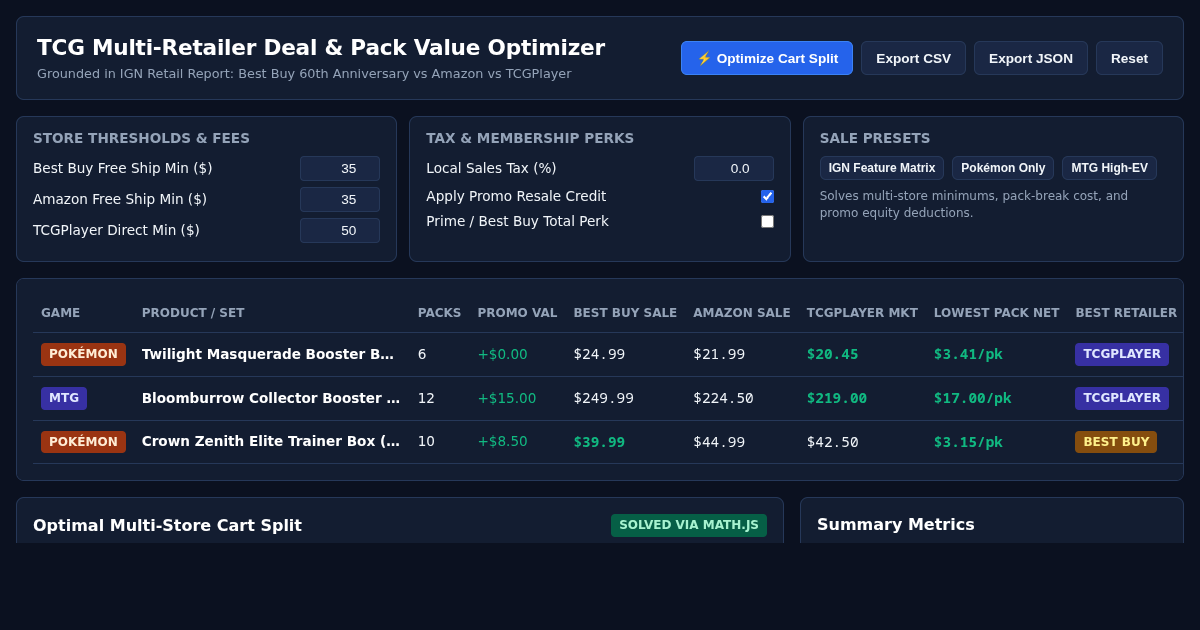Viewport: 1200px width, 630px height.
Task: Click the $39.99 Best Buy price
Action: (x=599, y=441)
